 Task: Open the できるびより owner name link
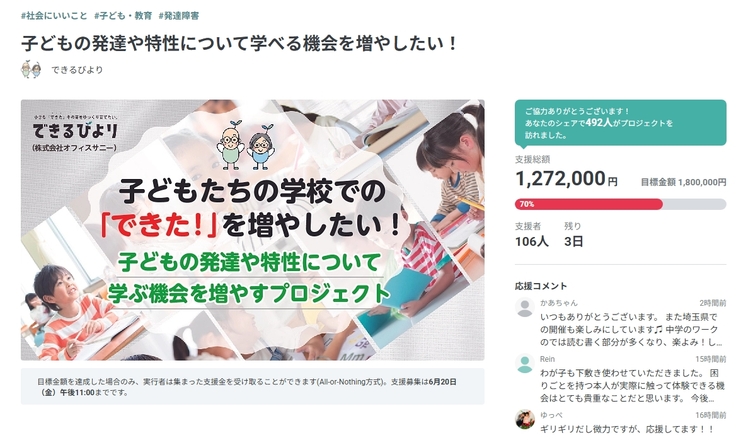click(77, 70)
